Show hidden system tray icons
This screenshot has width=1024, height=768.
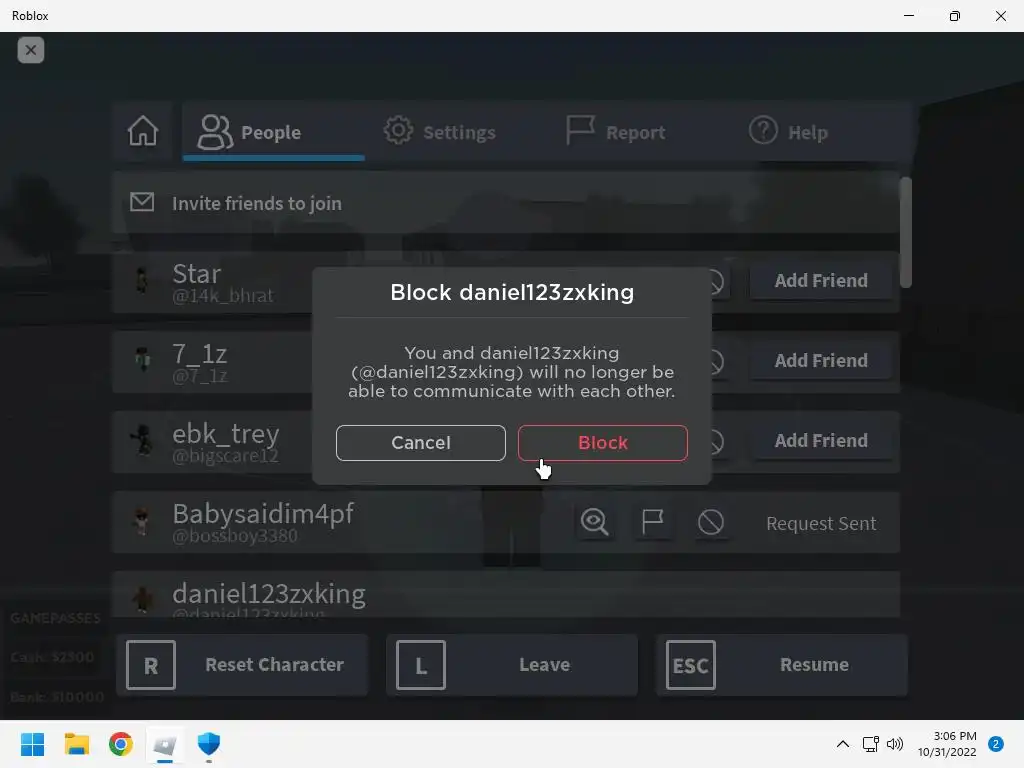click(x=842, y=744)
